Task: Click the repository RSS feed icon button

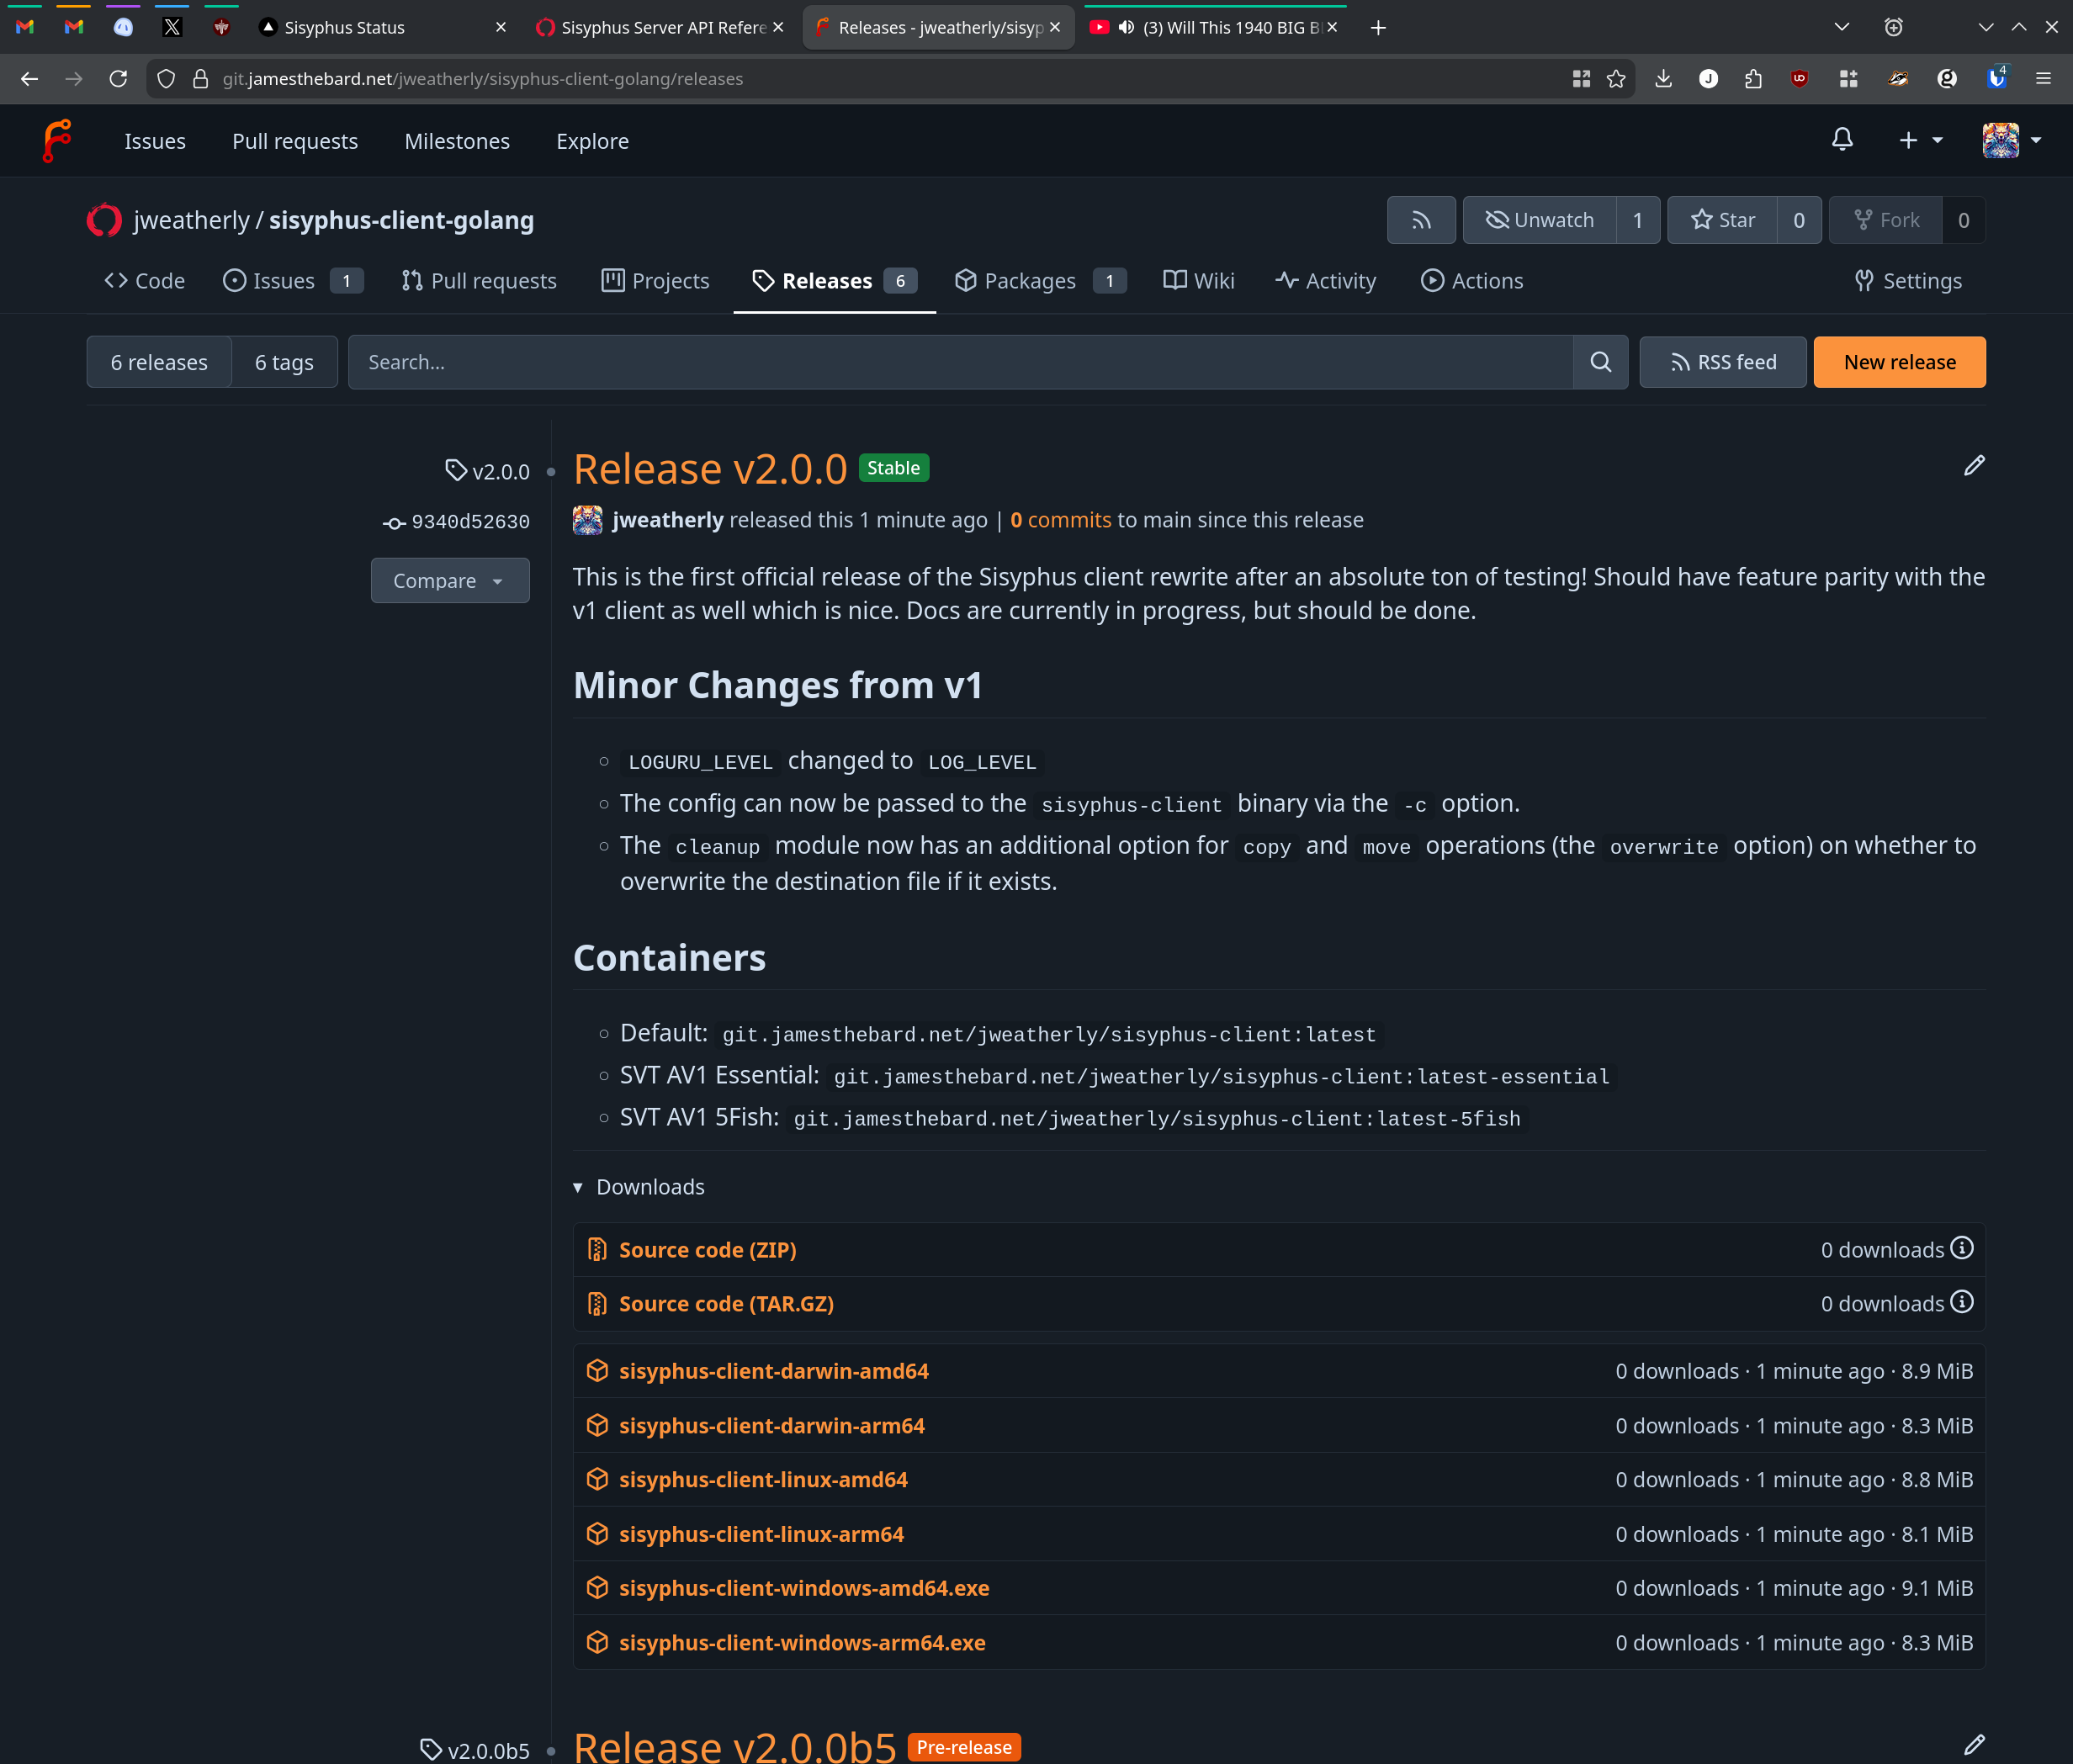Action: coord(1420,220)
